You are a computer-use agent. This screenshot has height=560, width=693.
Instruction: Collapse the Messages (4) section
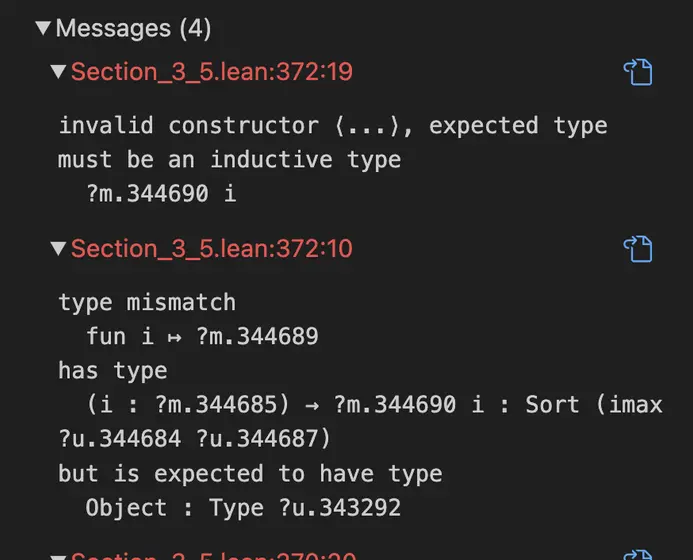tap(43, 29)
